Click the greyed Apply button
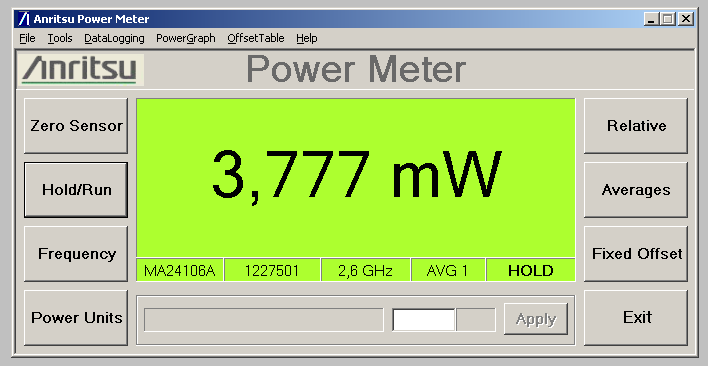 click(536, 319)
